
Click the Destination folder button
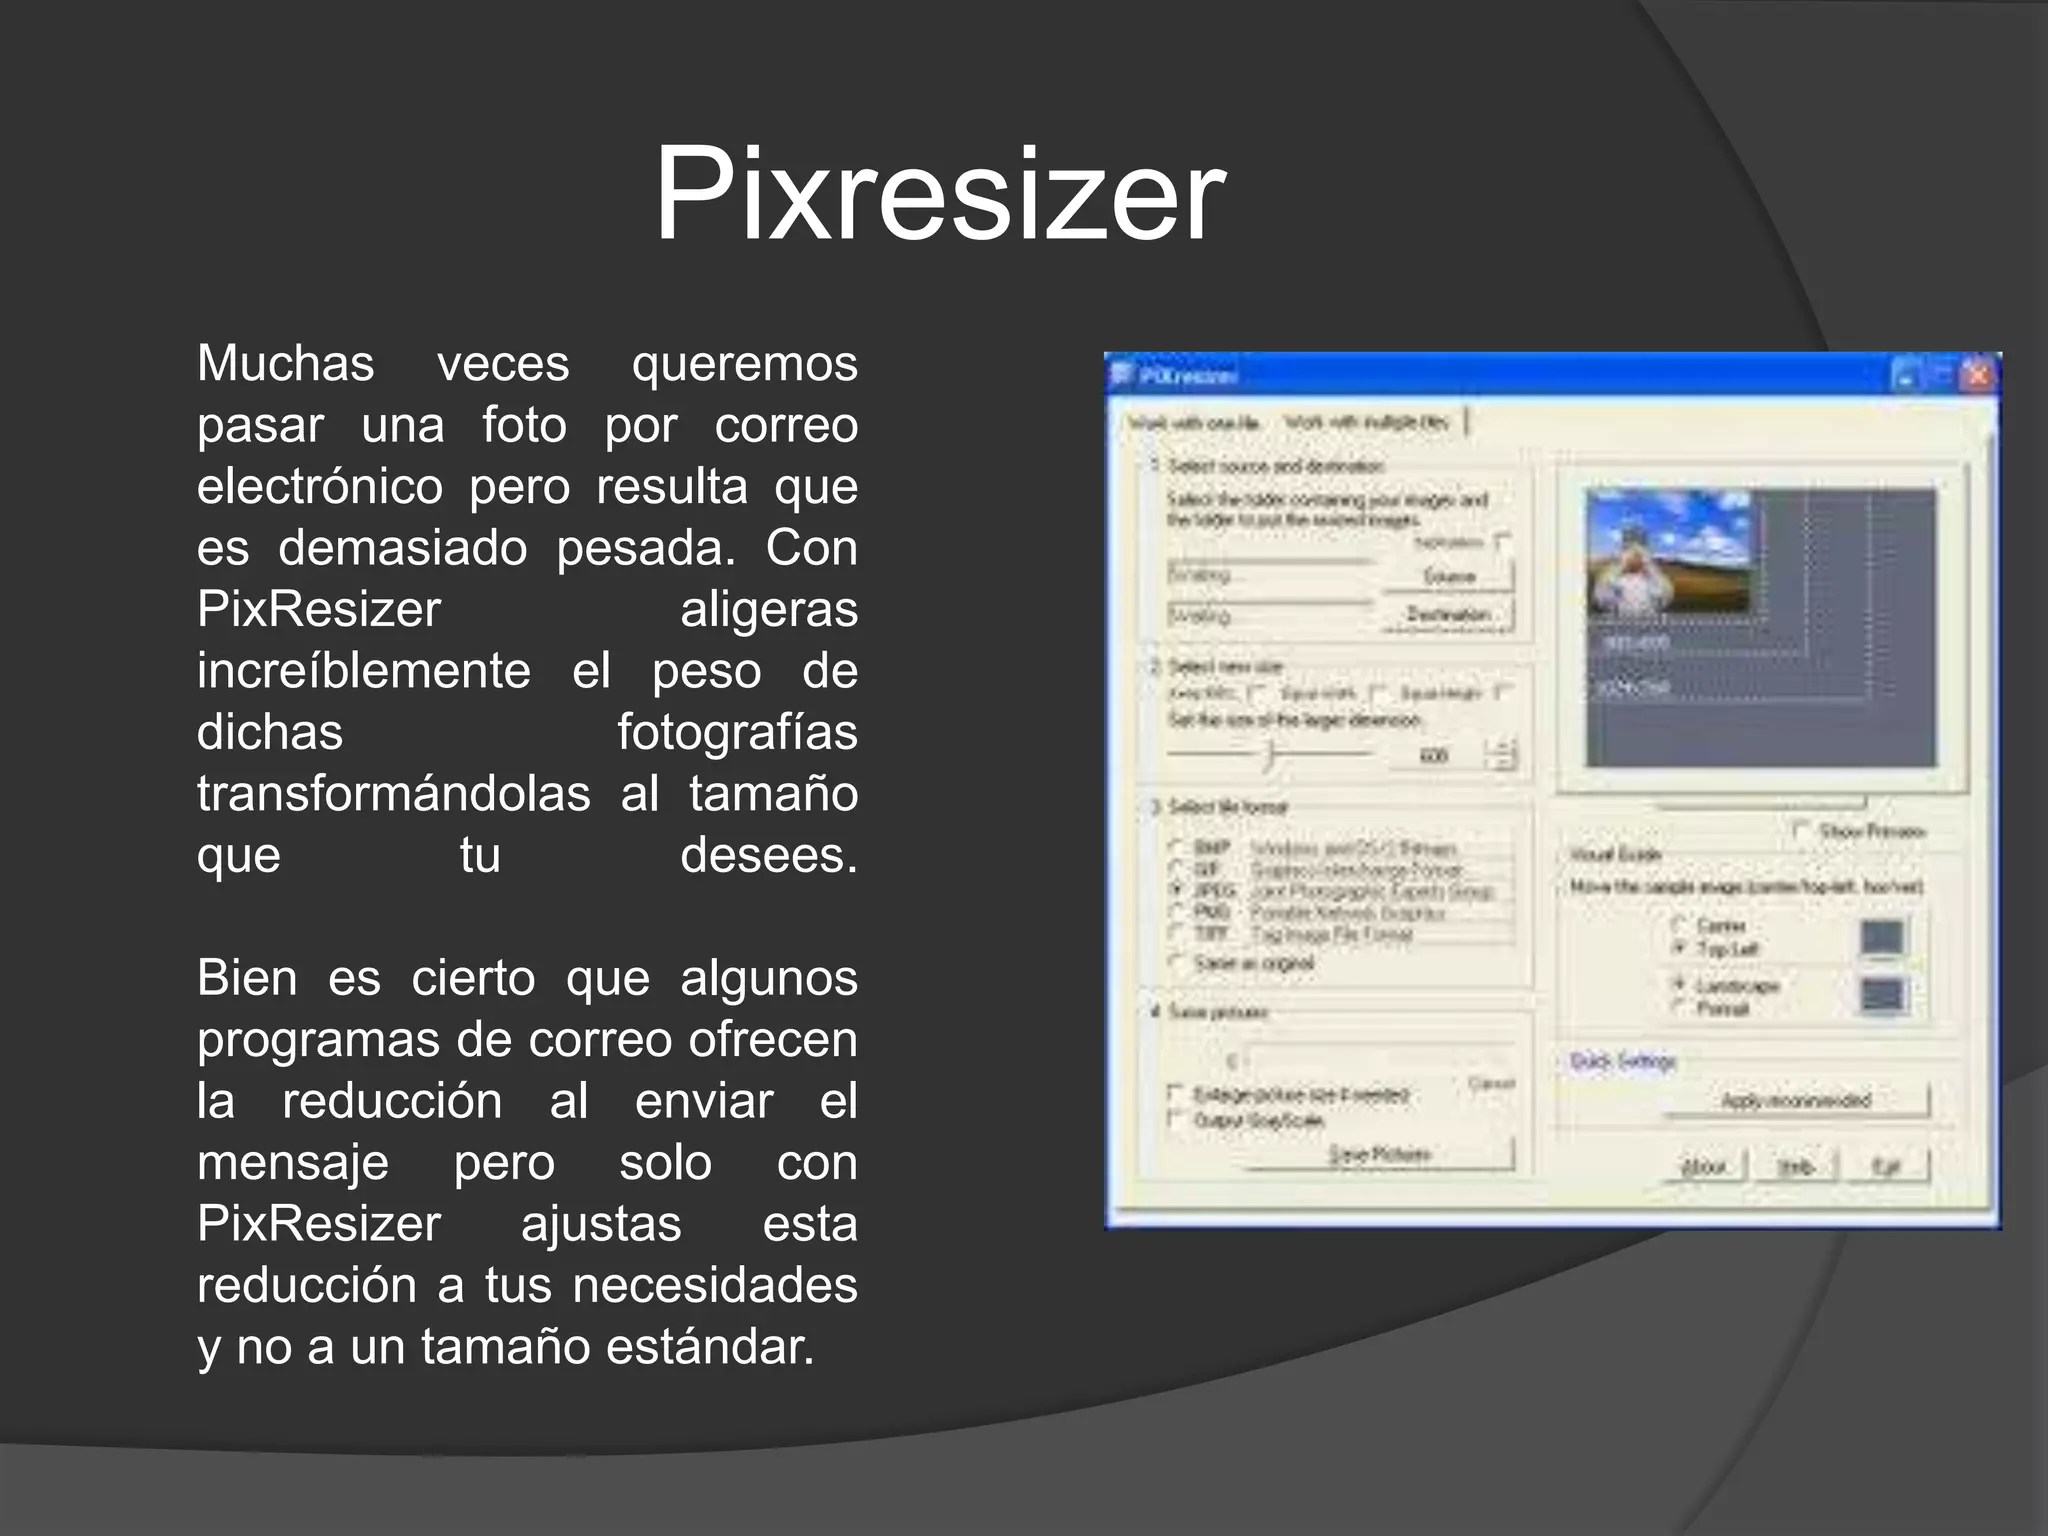tap(1448, 614)
